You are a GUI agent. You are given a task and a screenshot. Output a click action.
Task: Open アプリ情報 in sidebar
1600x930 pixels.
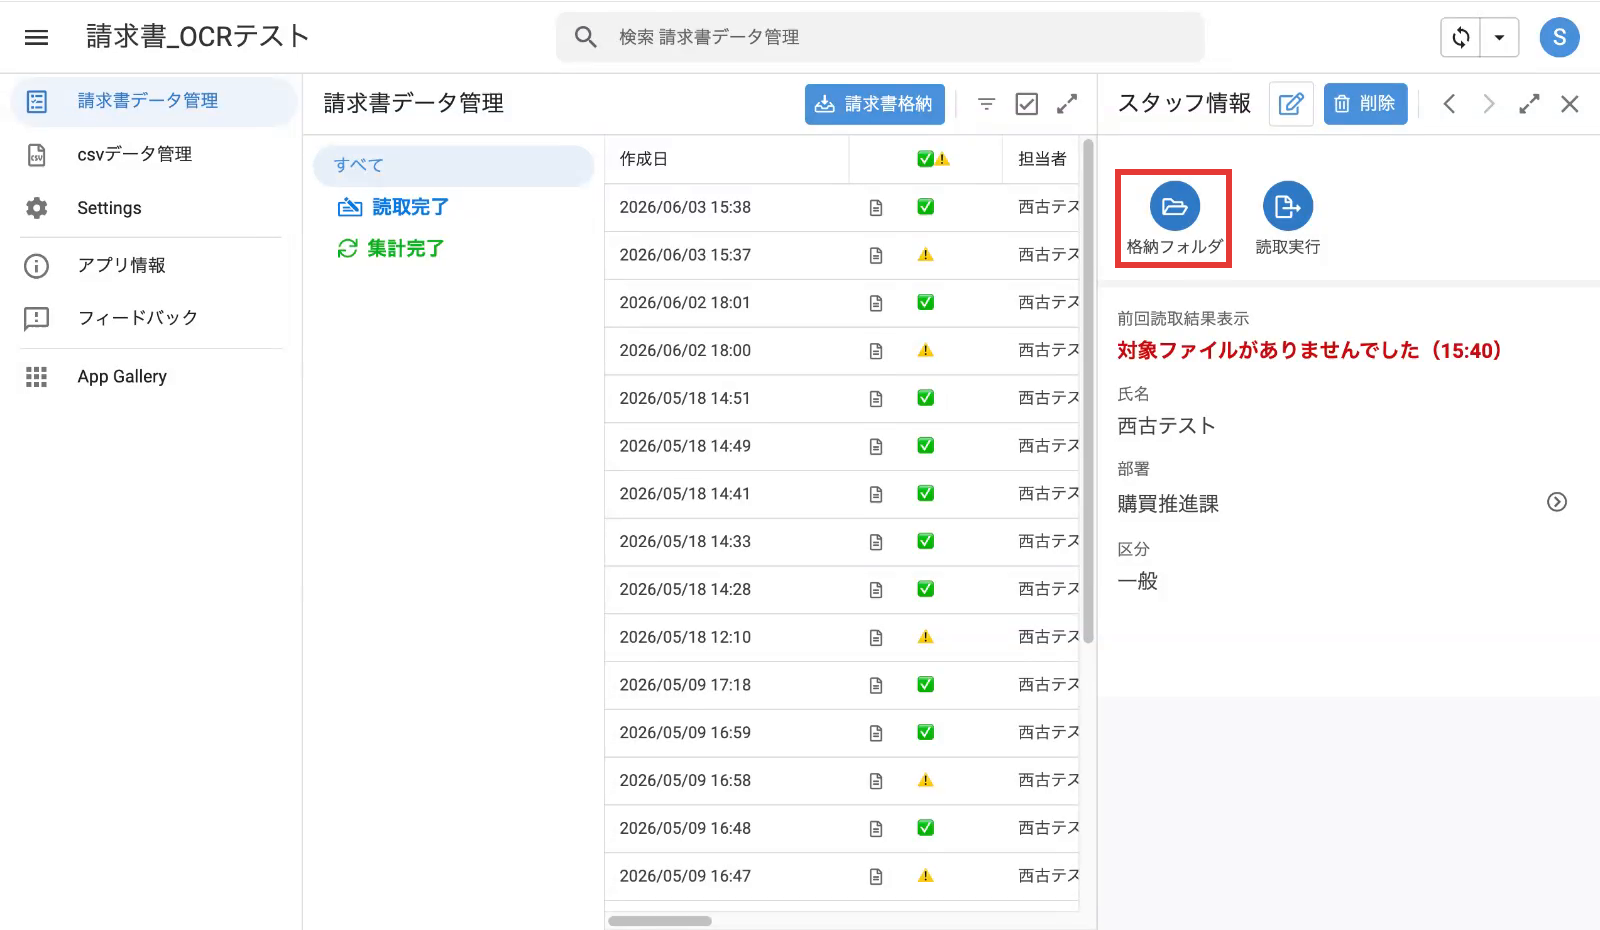154,265
